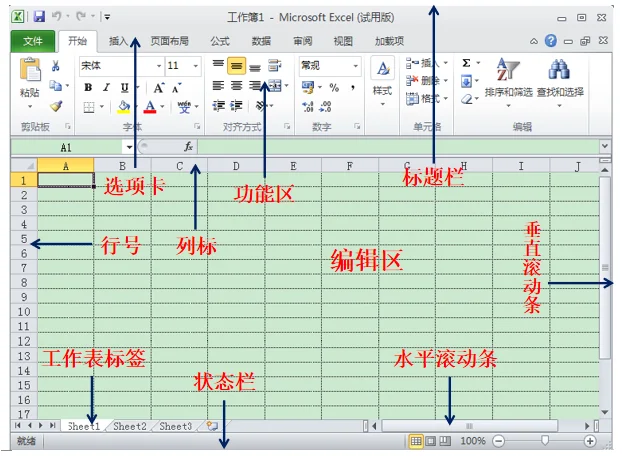Screen dimensions: 622x456
Task: Click the Redo icon in quick access toolbar
Action: [x=81, y=17]
